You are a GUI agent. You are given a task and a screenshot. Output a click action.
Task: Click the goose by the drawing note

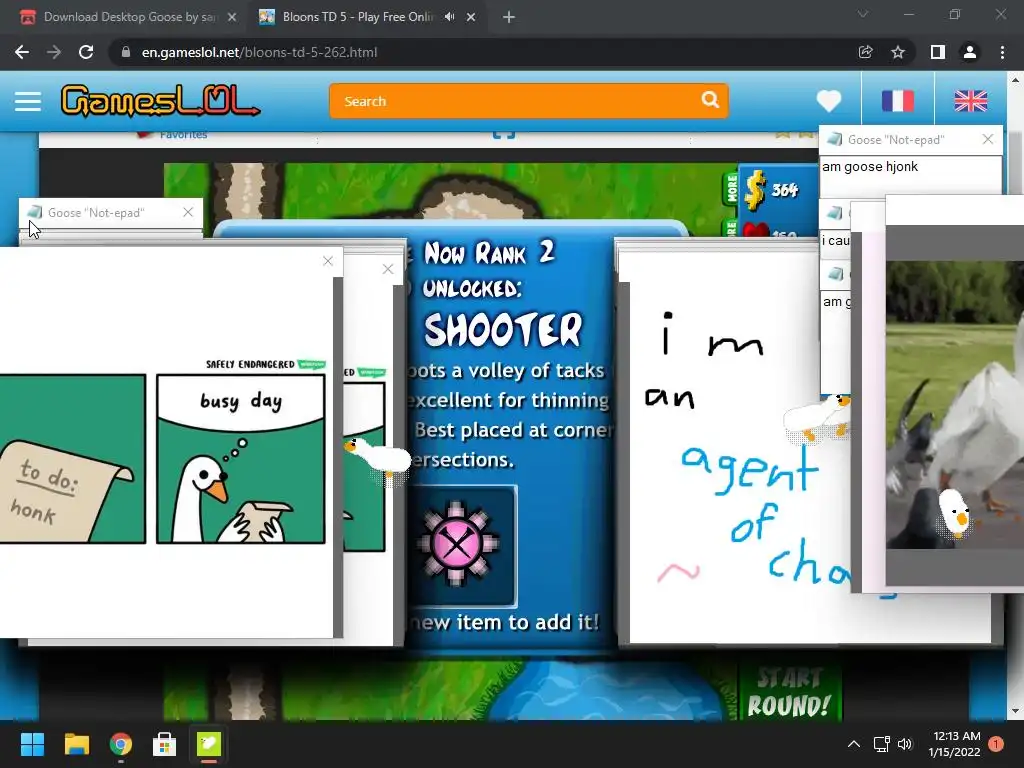[816, 419]
